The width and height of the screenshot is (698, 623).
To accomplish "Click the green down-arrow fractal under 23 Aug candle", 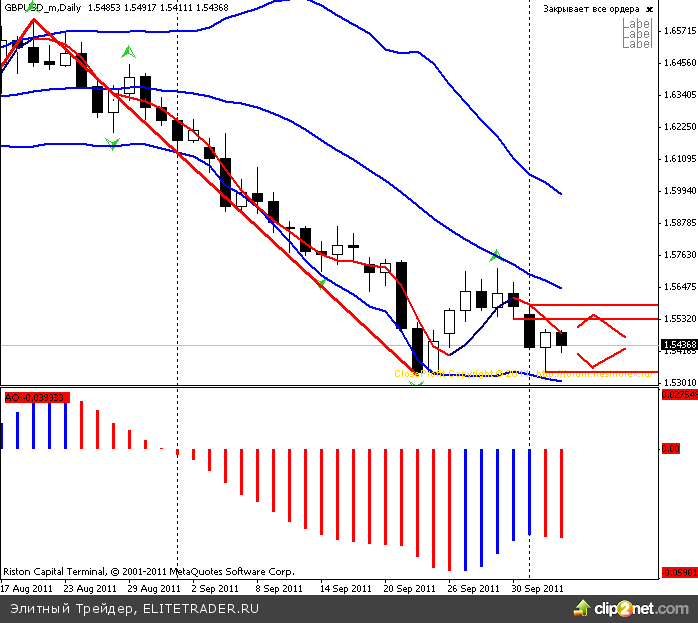I will coord(112,145).
